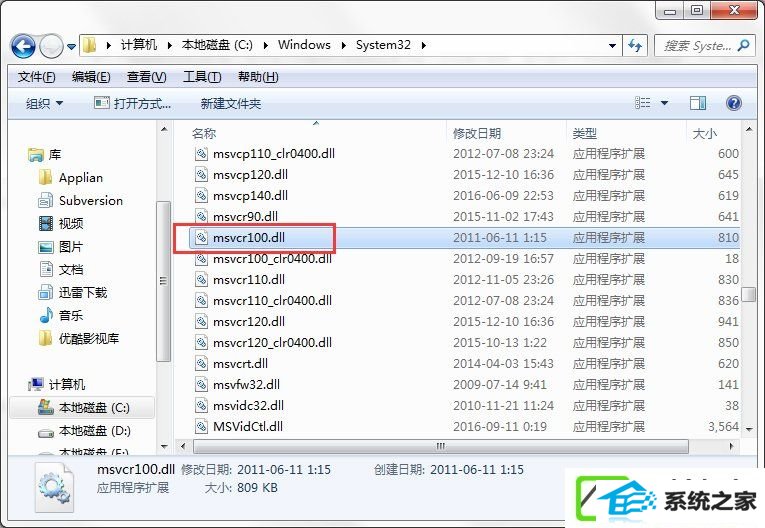Image resolution: width=765 pixels, height=528 pixels.
Task: Click the change view icon in toolbar
Action: [x=643, y=103]
